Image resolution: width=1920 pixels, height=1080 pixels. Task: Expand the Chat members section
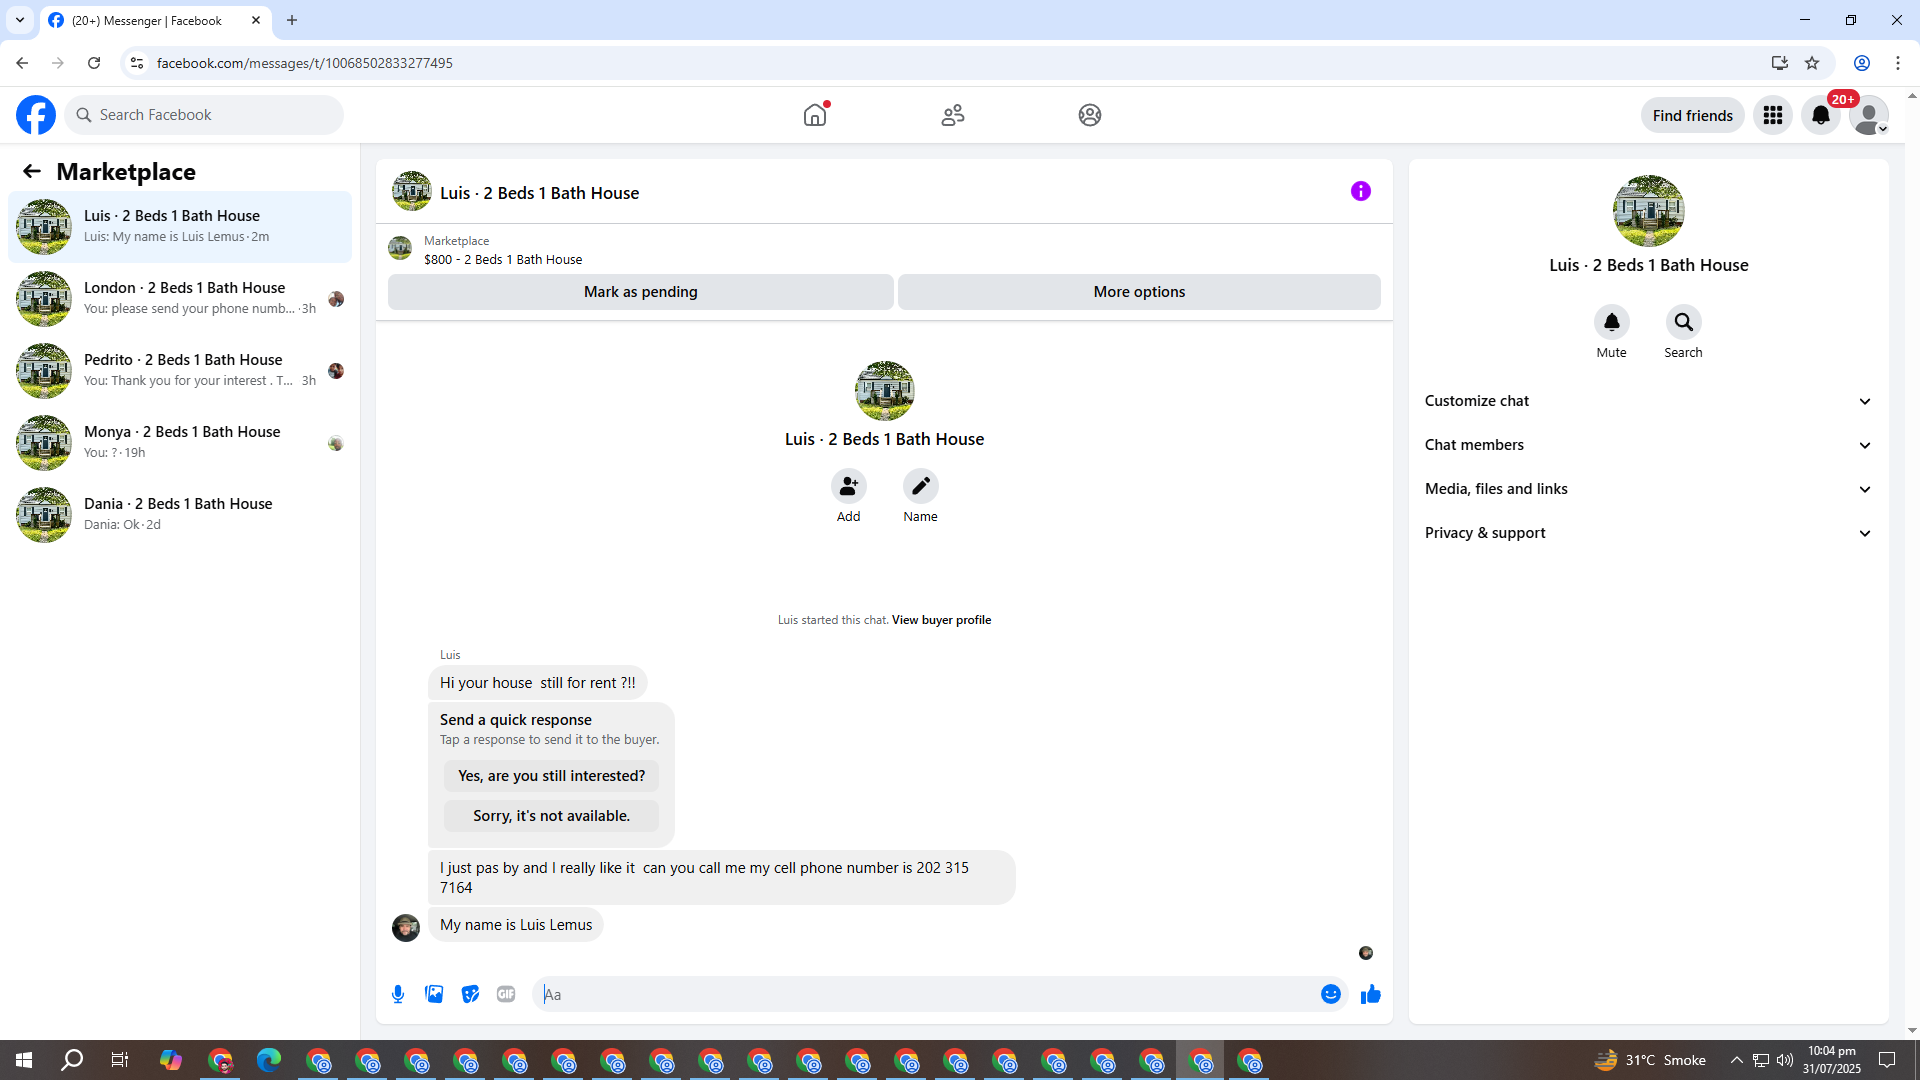tap(1648, 445)
